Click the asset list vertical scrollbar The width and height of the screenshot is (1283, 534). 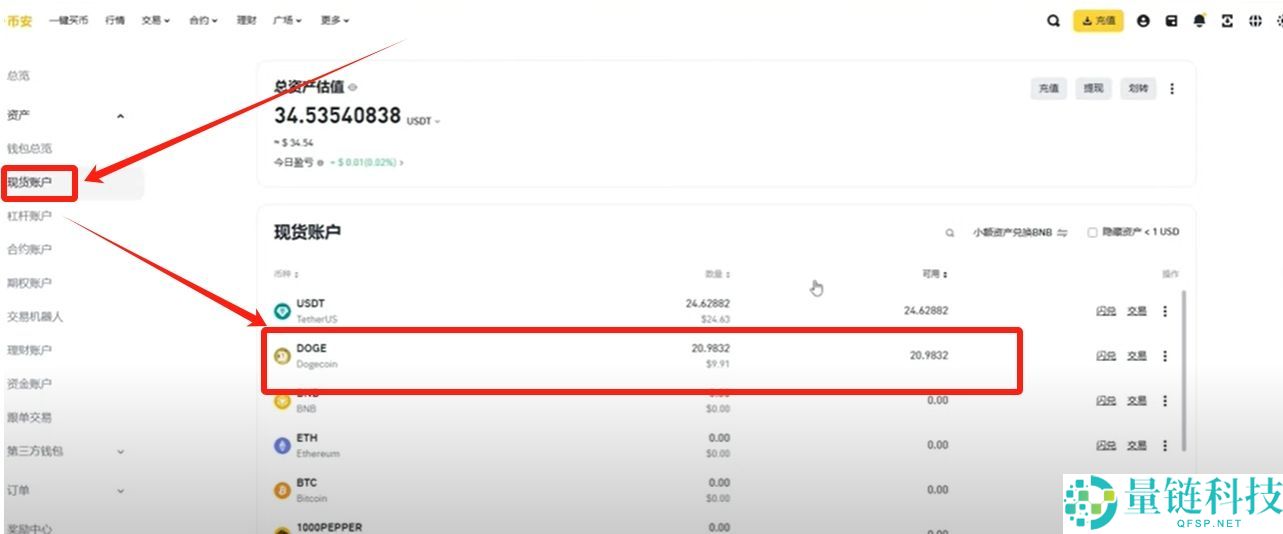[1185, 370]
